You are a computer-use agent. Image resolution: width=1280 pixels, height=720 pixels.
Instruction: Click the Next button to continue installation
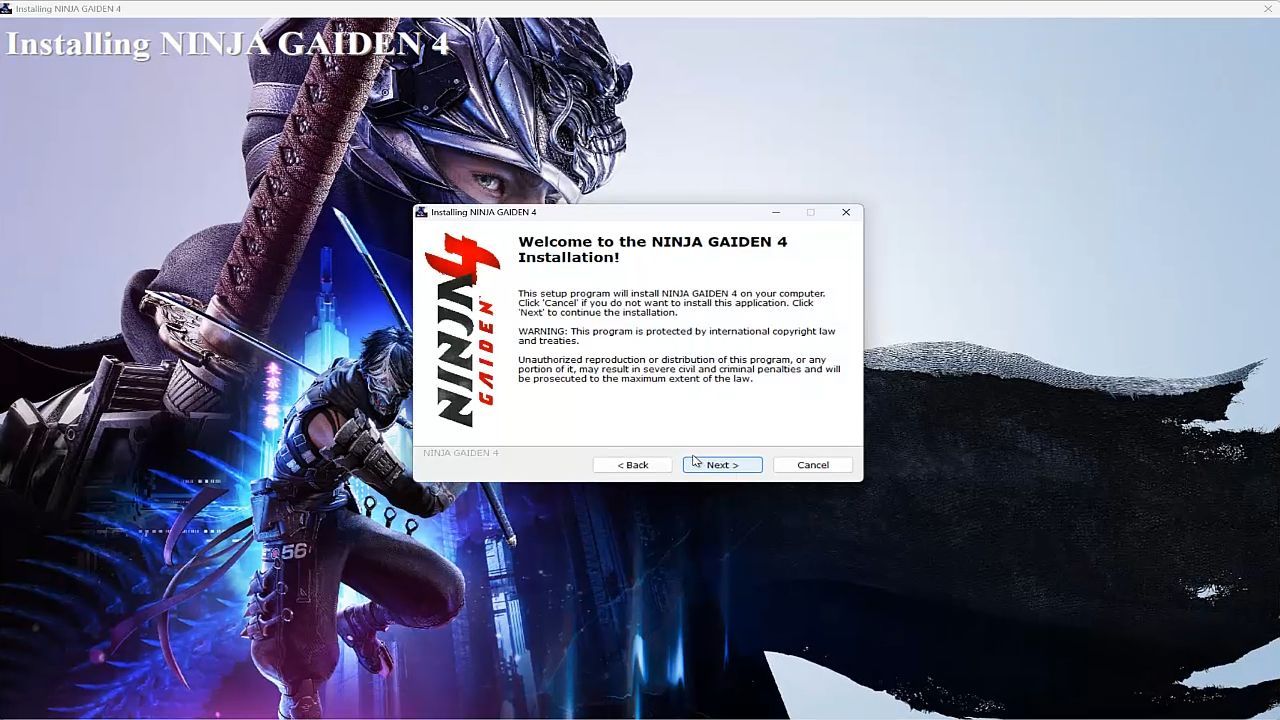[x=722, y=465]
